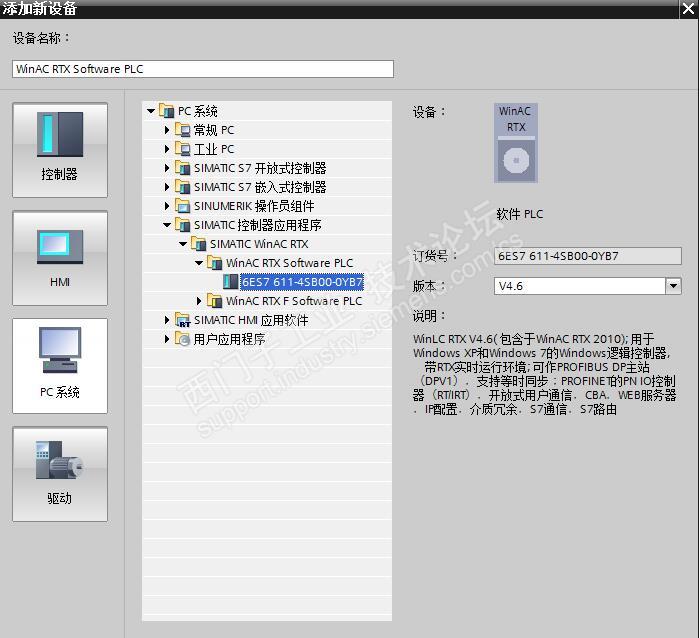This screenshot has width=700, height=638.
Task: Select the 控制器 controller device category
Action: (60, 150)
